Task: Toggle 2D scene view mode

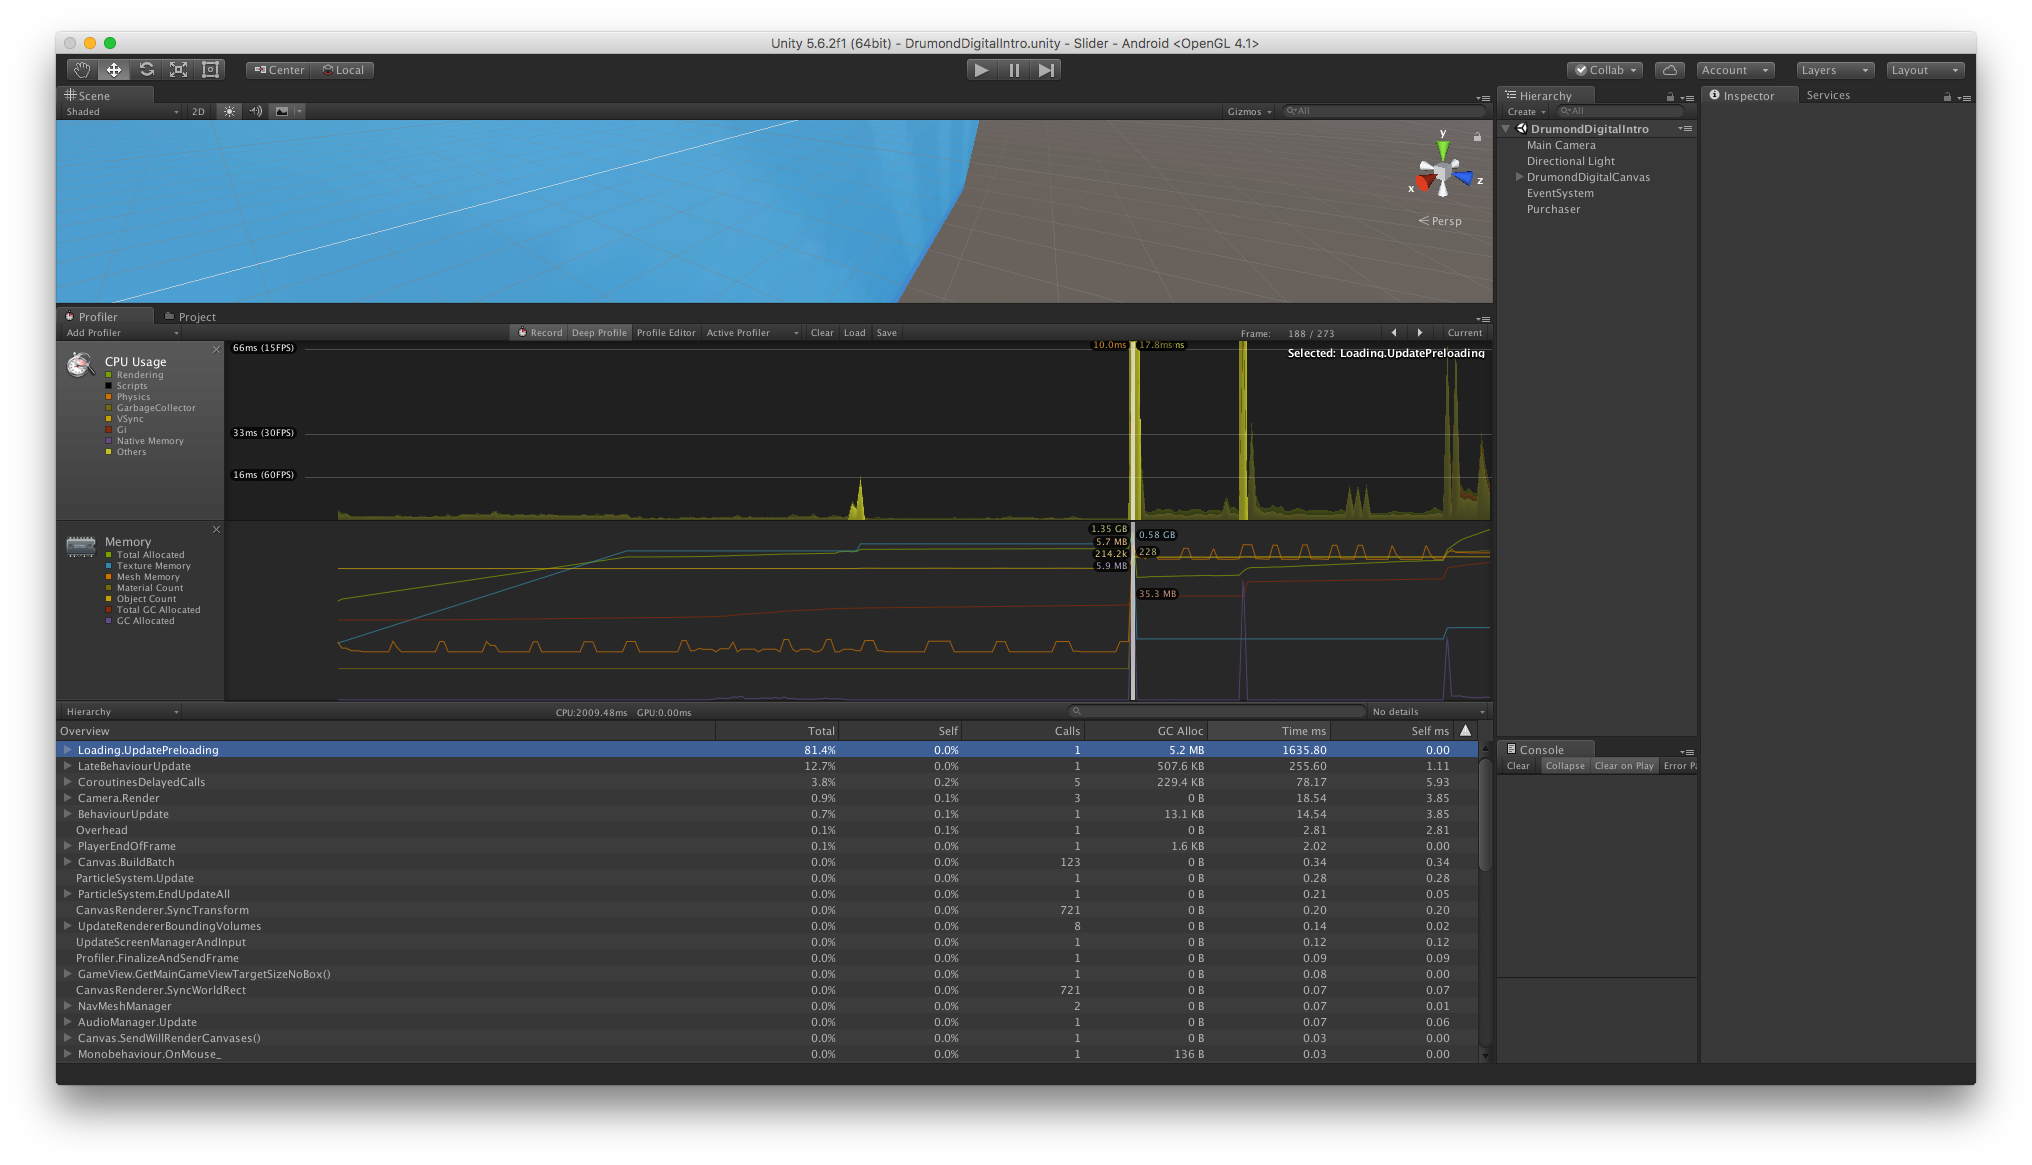Action: [x=198, y=112]
